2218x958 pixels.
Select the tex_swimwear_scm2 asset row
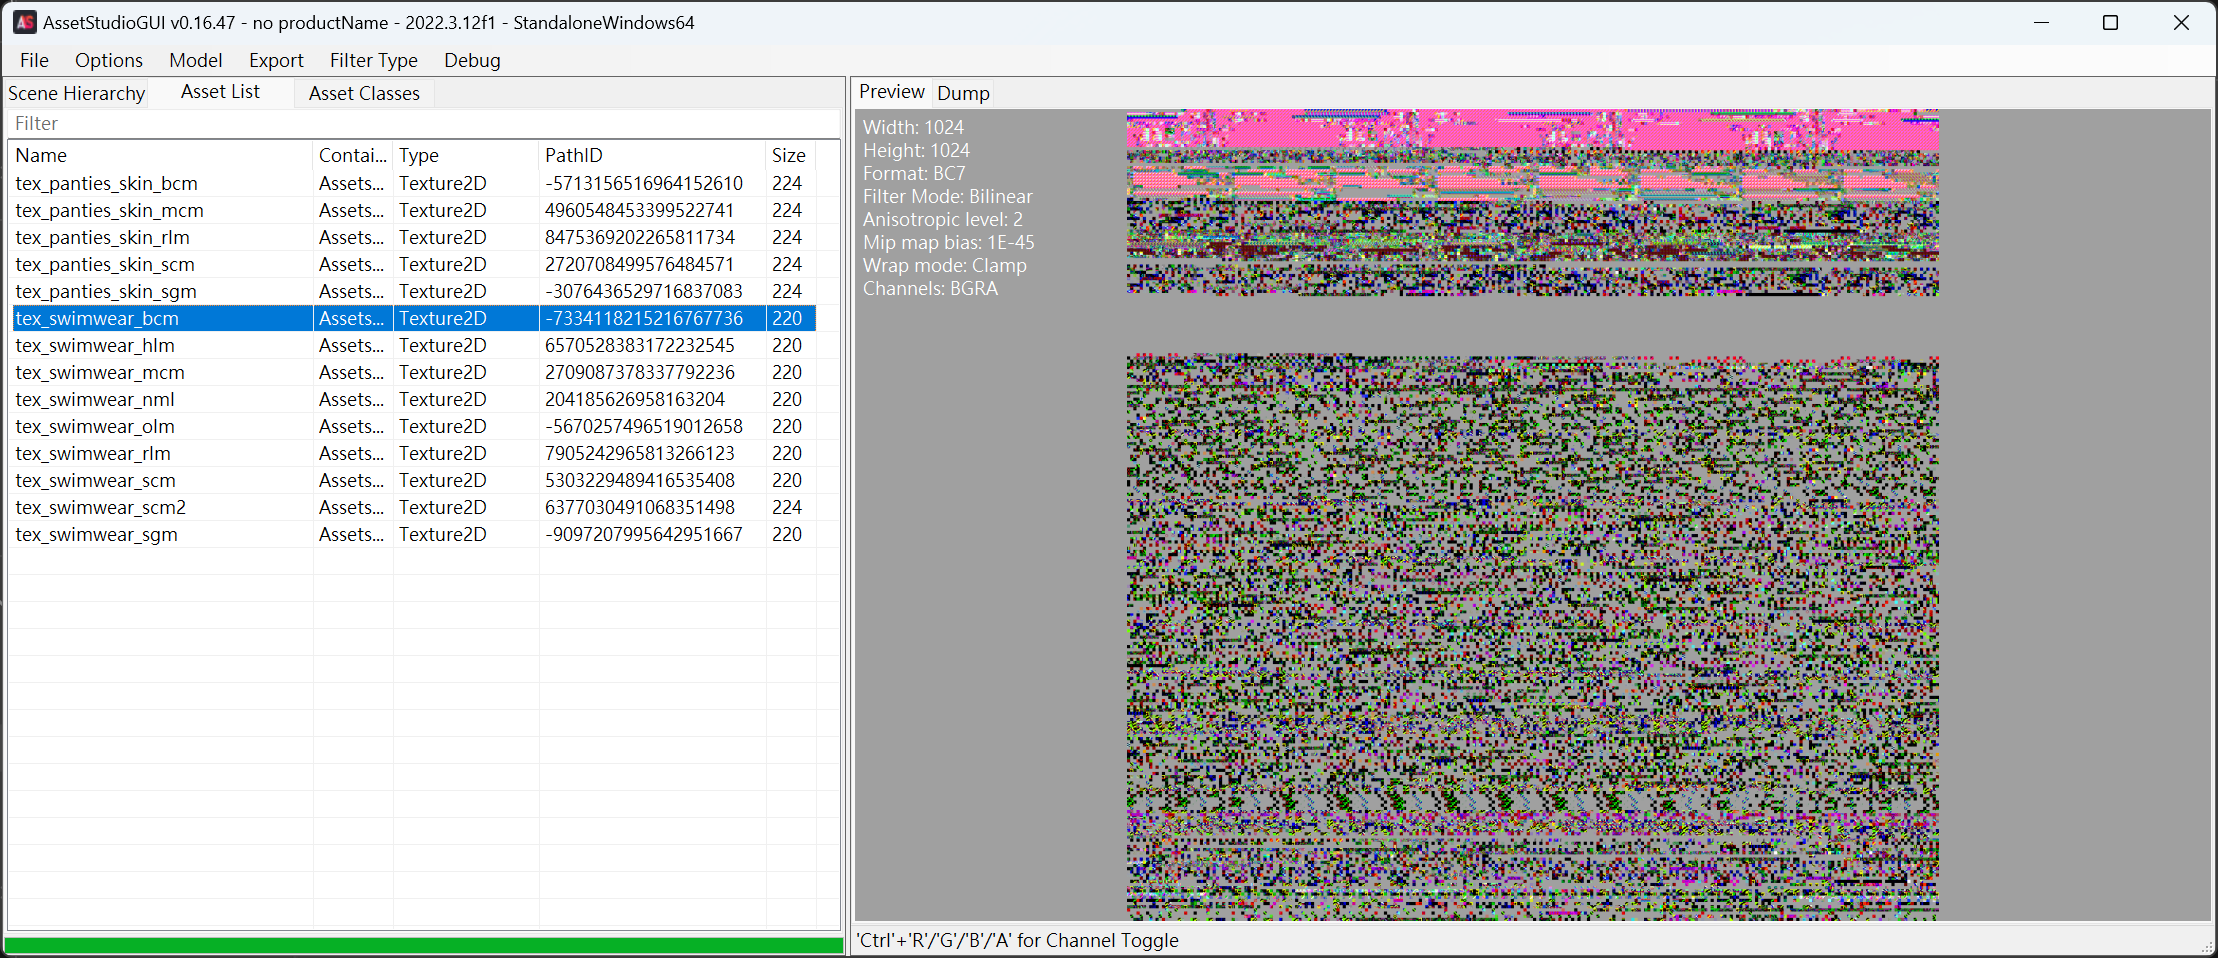pos(414,507)
